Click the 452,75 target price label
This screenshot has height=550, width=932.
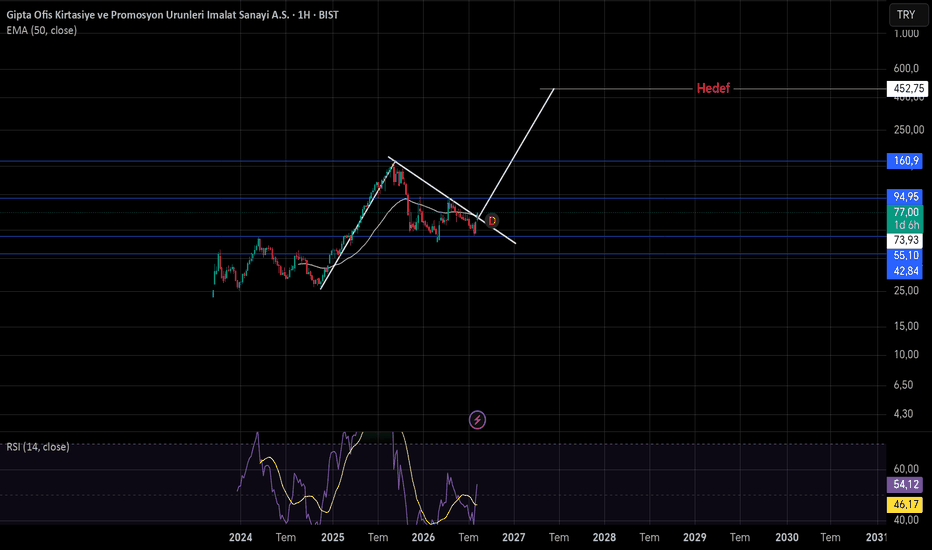[907, 89]
